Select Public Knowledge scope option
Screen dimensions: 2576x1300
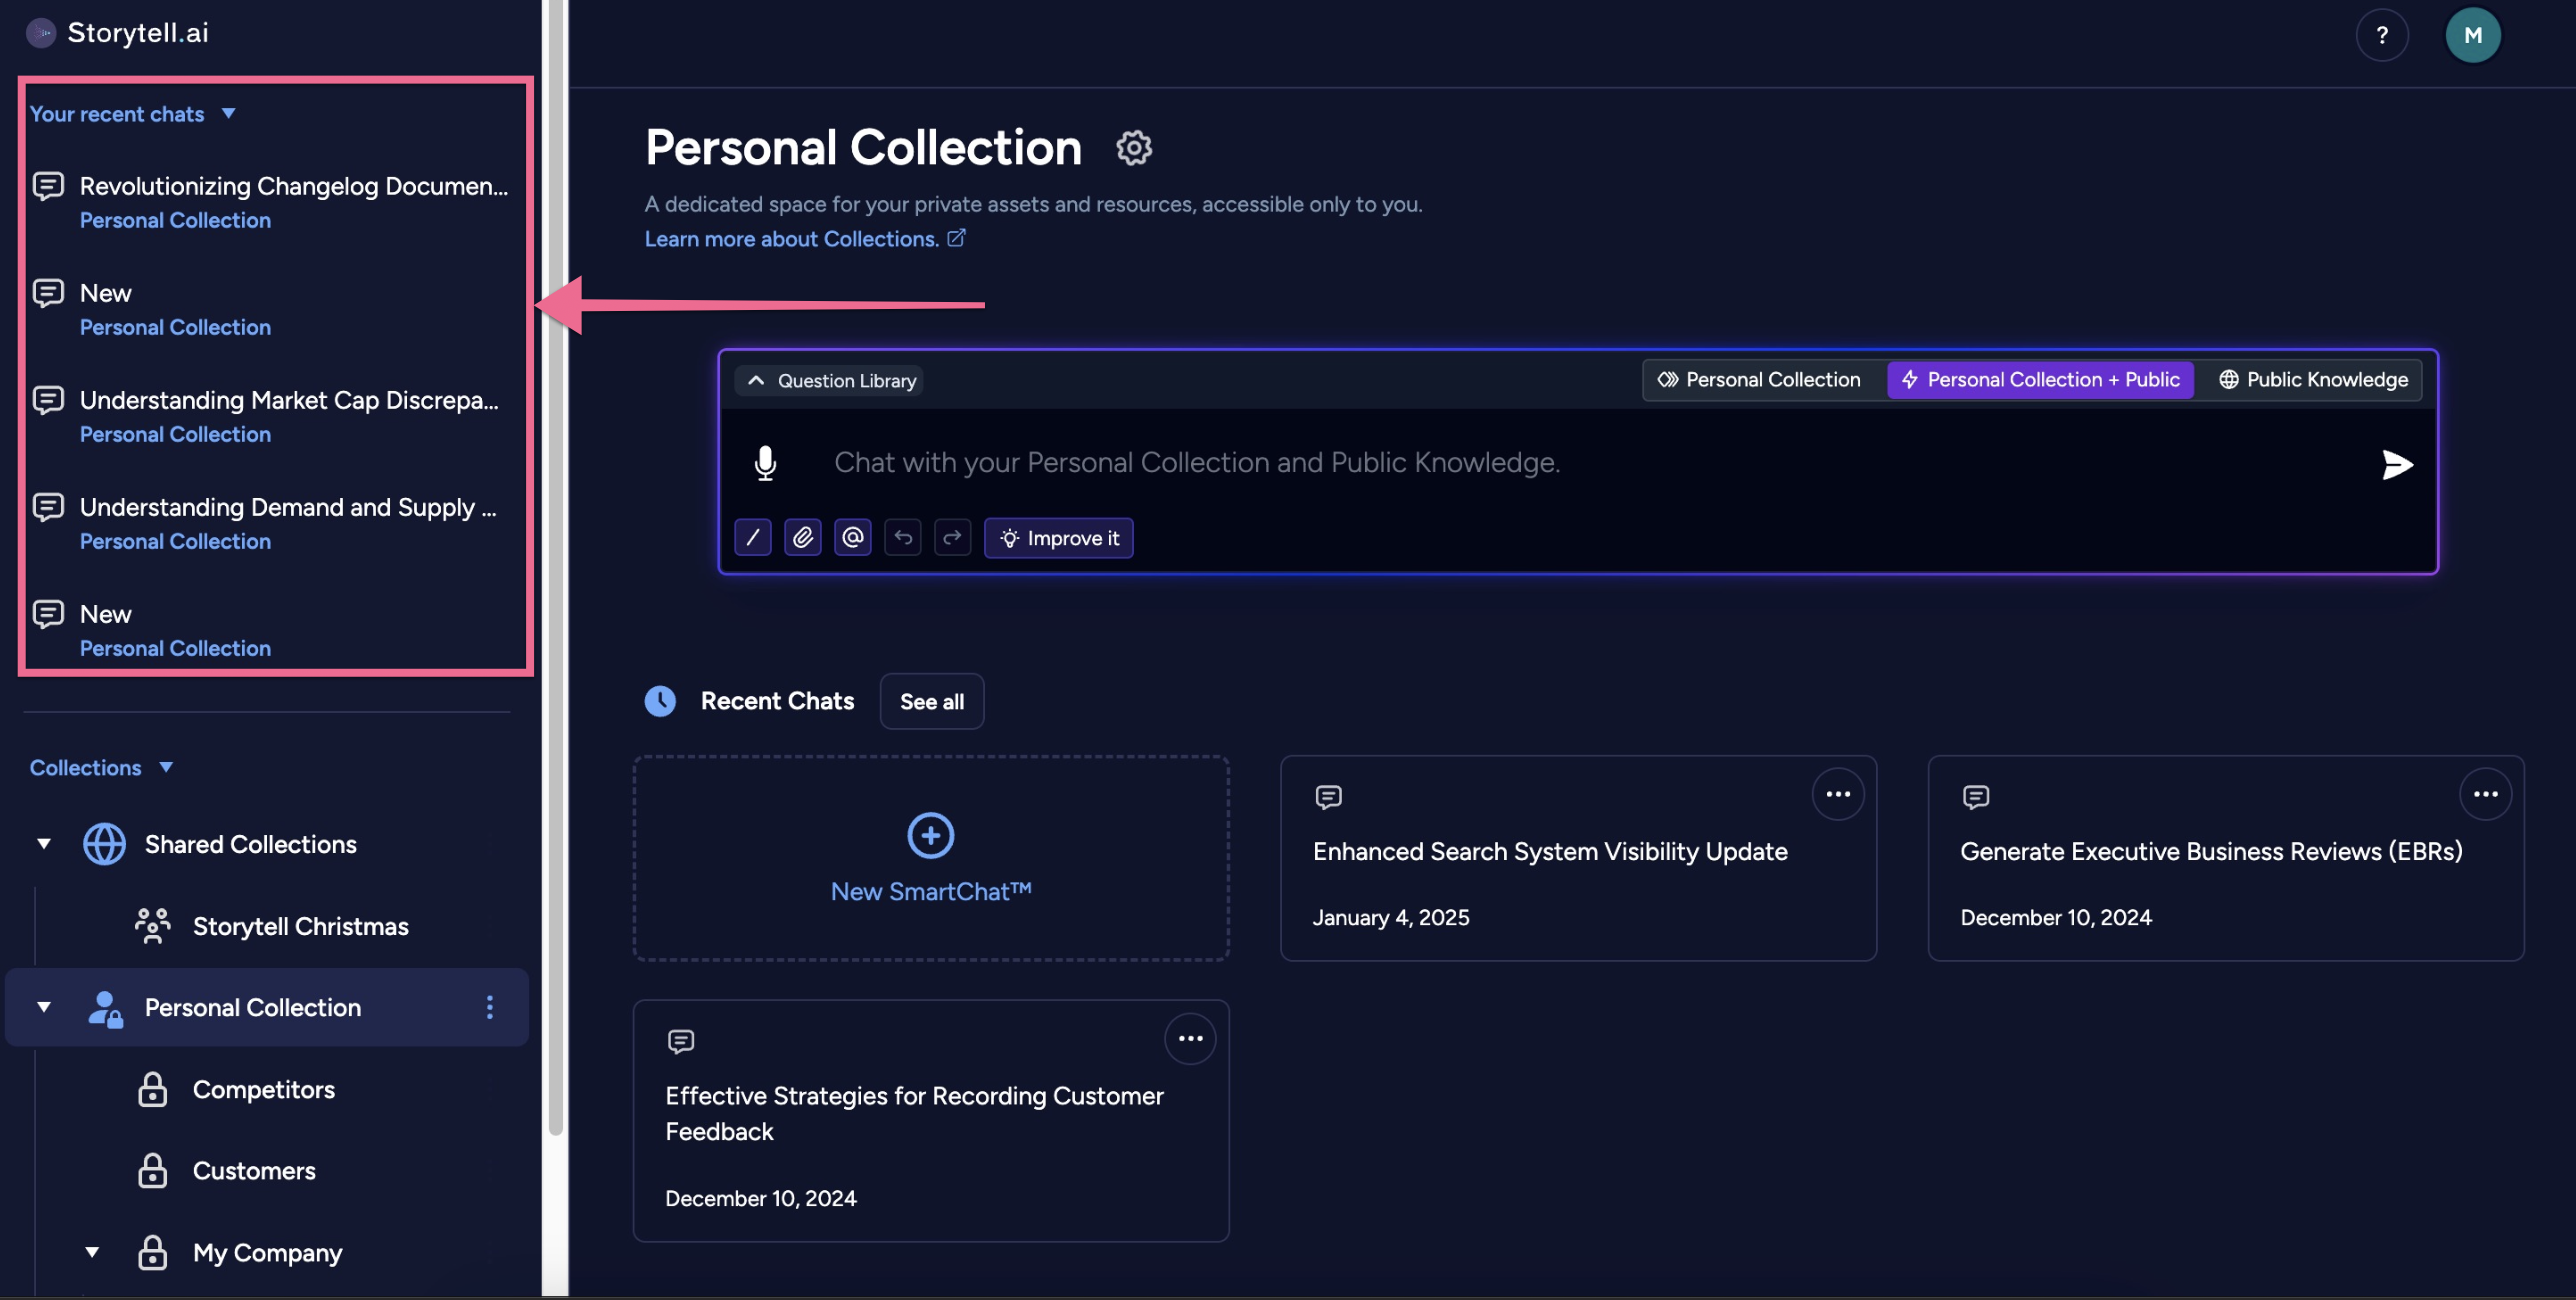click(2313, 380)
